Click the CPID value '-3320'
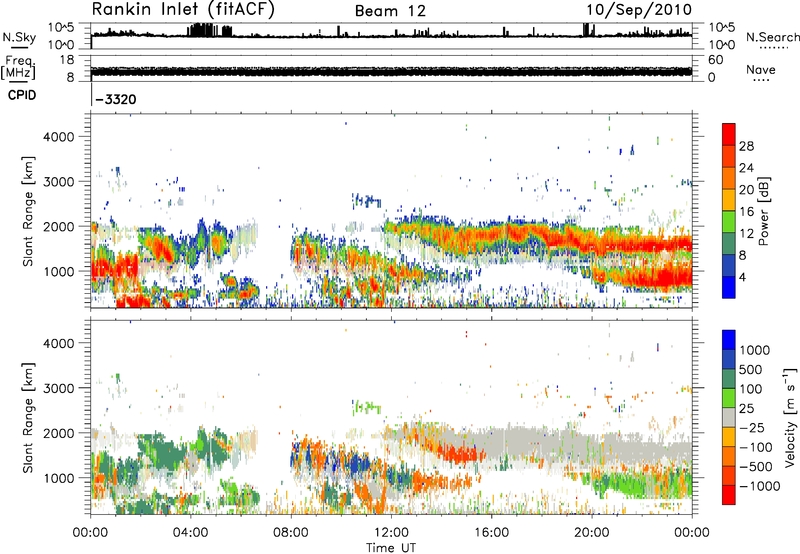 click(116, 99)
